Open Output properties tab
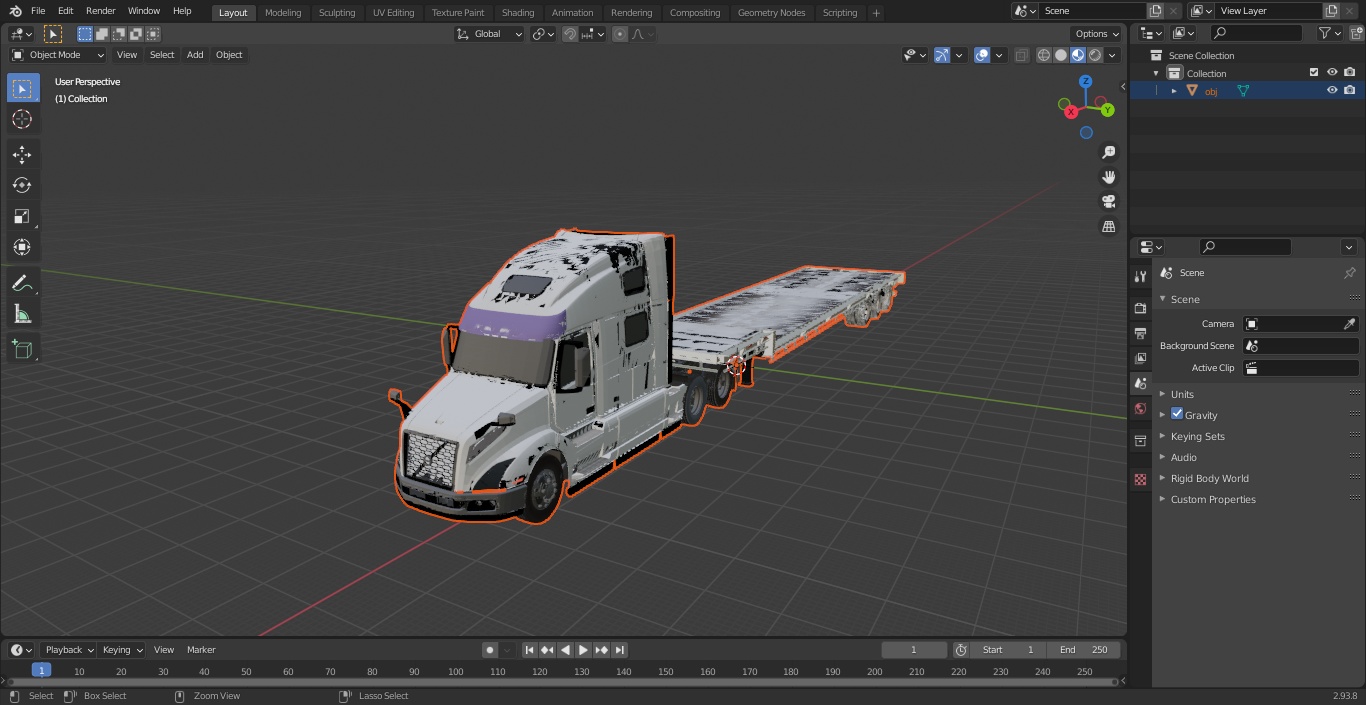Image resolution: width=1366 pixels, height=705 pixels. (1140, 333)
